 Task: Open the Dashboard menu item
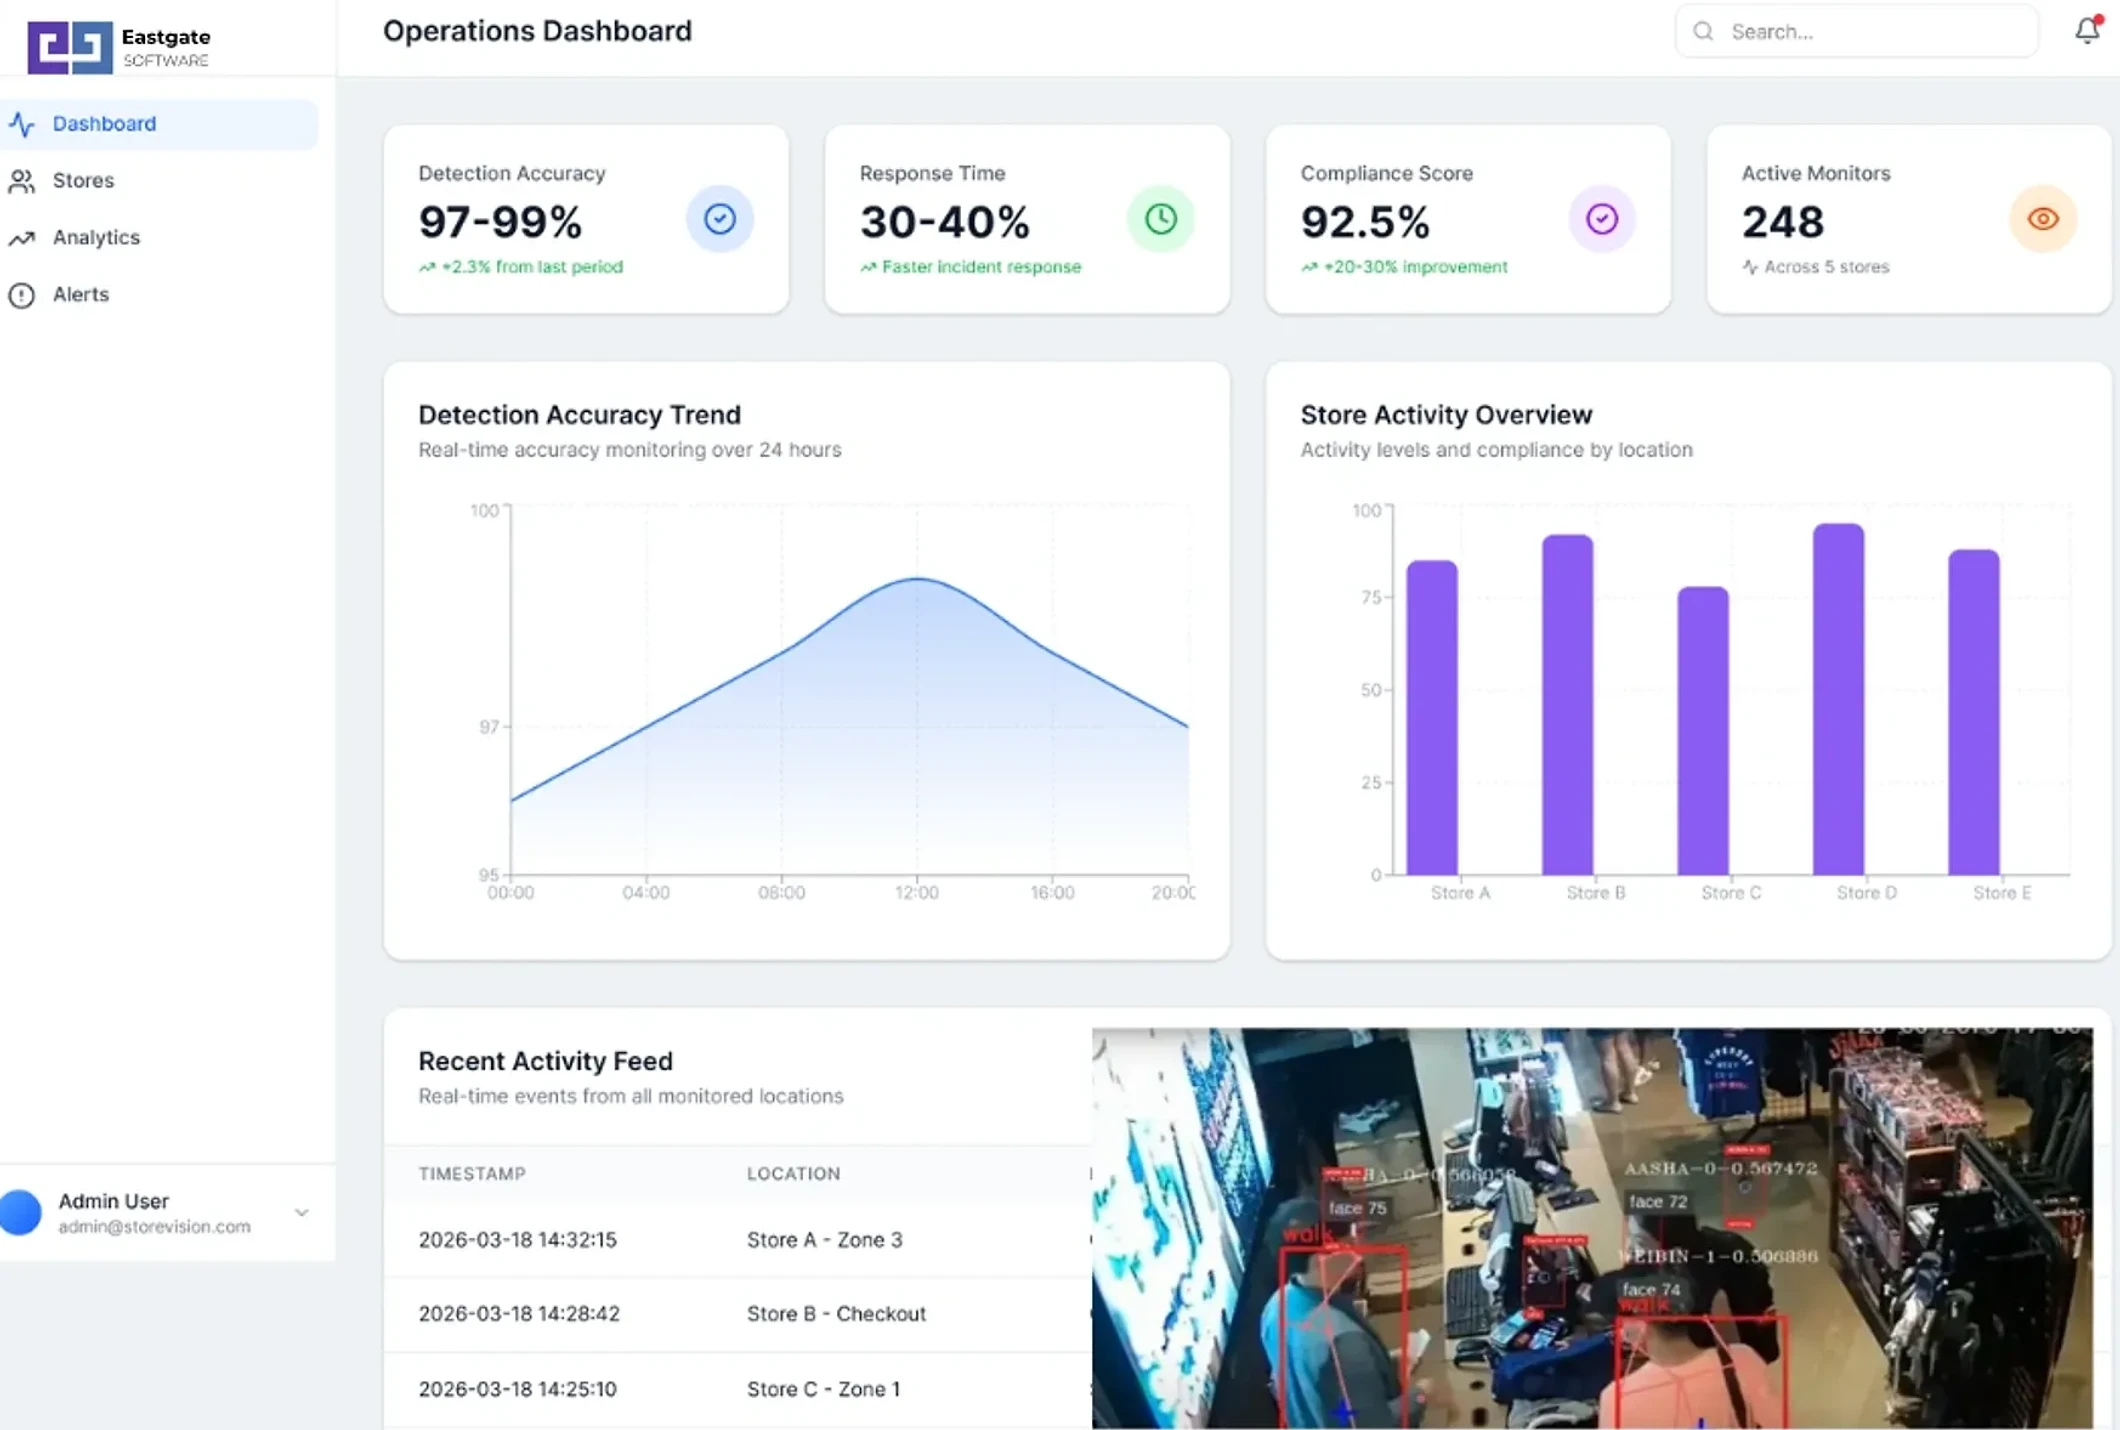tap(159, 124)
